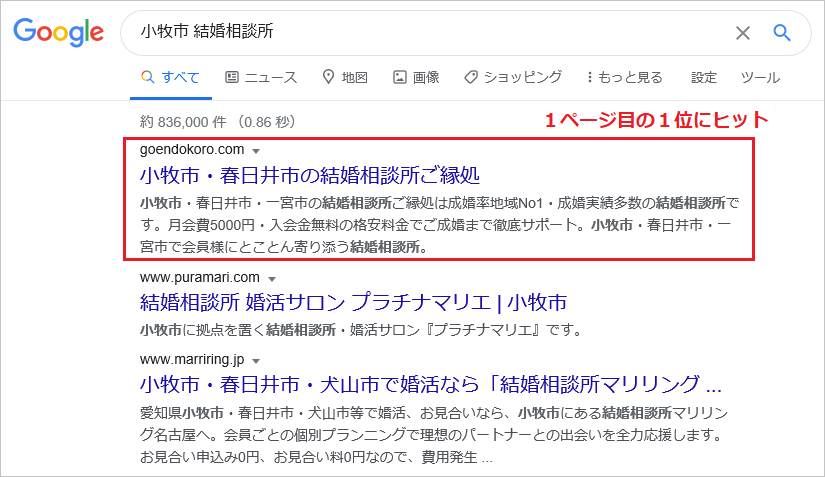Image resolution: width=825 pixels, height=477 pixels.
Task: Select the すべて tab
Action: click(x=170, y=77)
